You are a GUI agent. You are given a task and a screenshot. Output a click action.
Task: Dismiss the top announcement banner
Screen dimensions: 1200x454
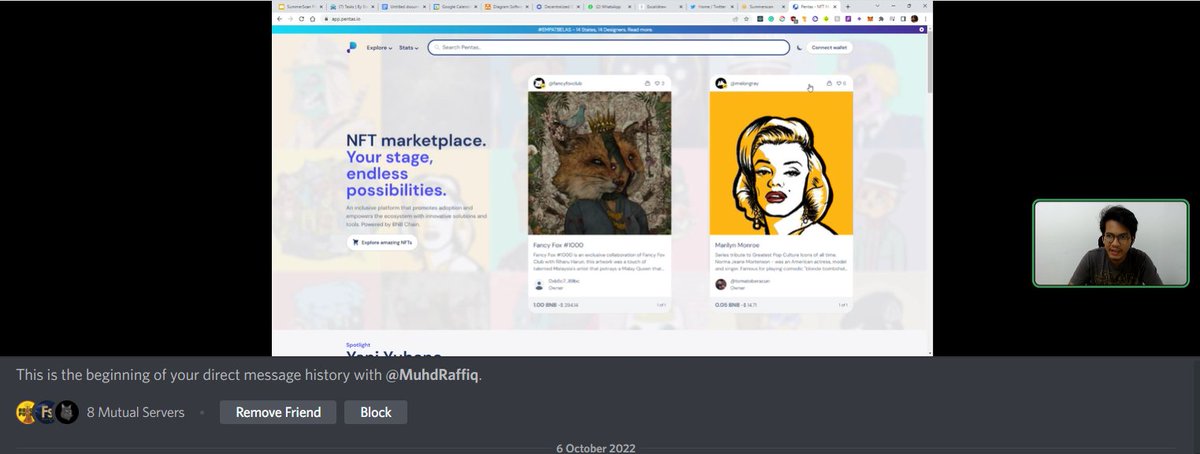click(x=922, y=30)
